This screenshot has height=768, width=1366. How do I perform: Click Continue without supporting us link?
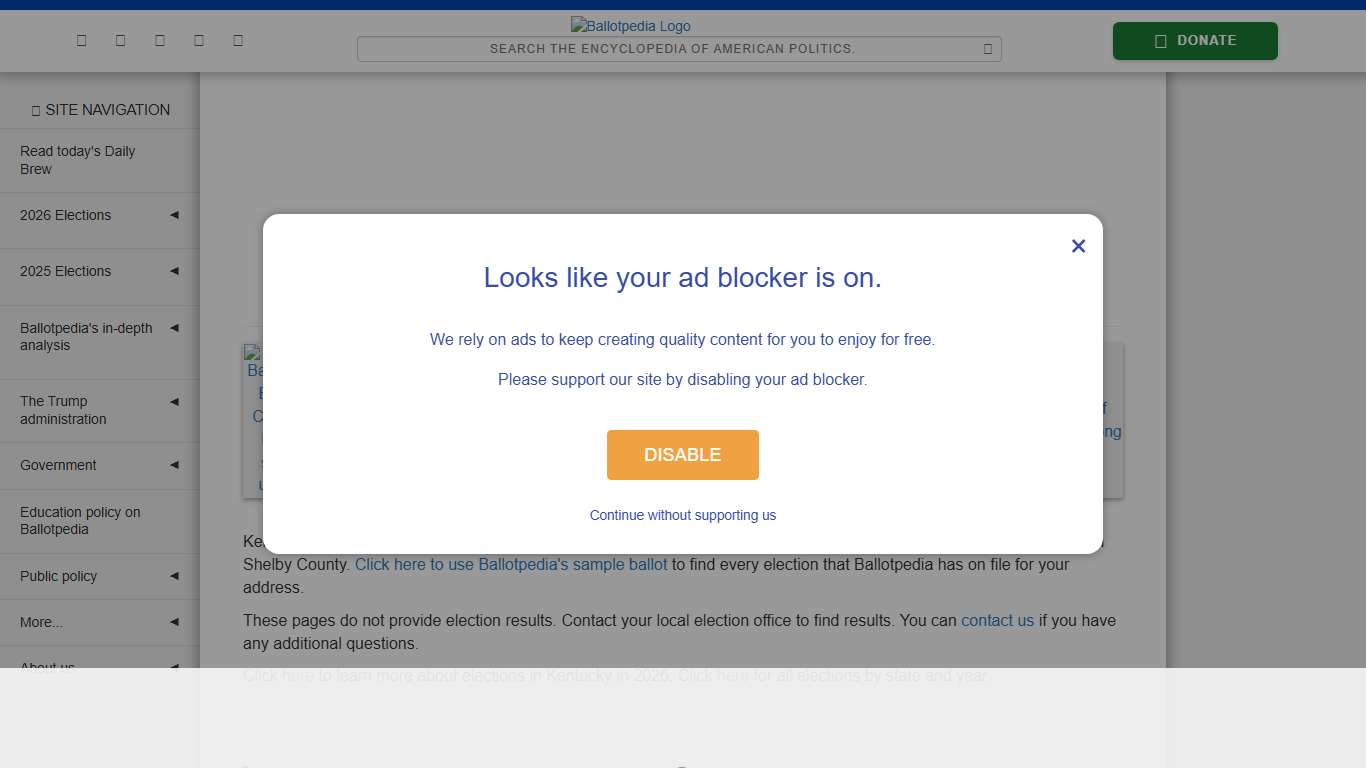click(x=683, y=515)
